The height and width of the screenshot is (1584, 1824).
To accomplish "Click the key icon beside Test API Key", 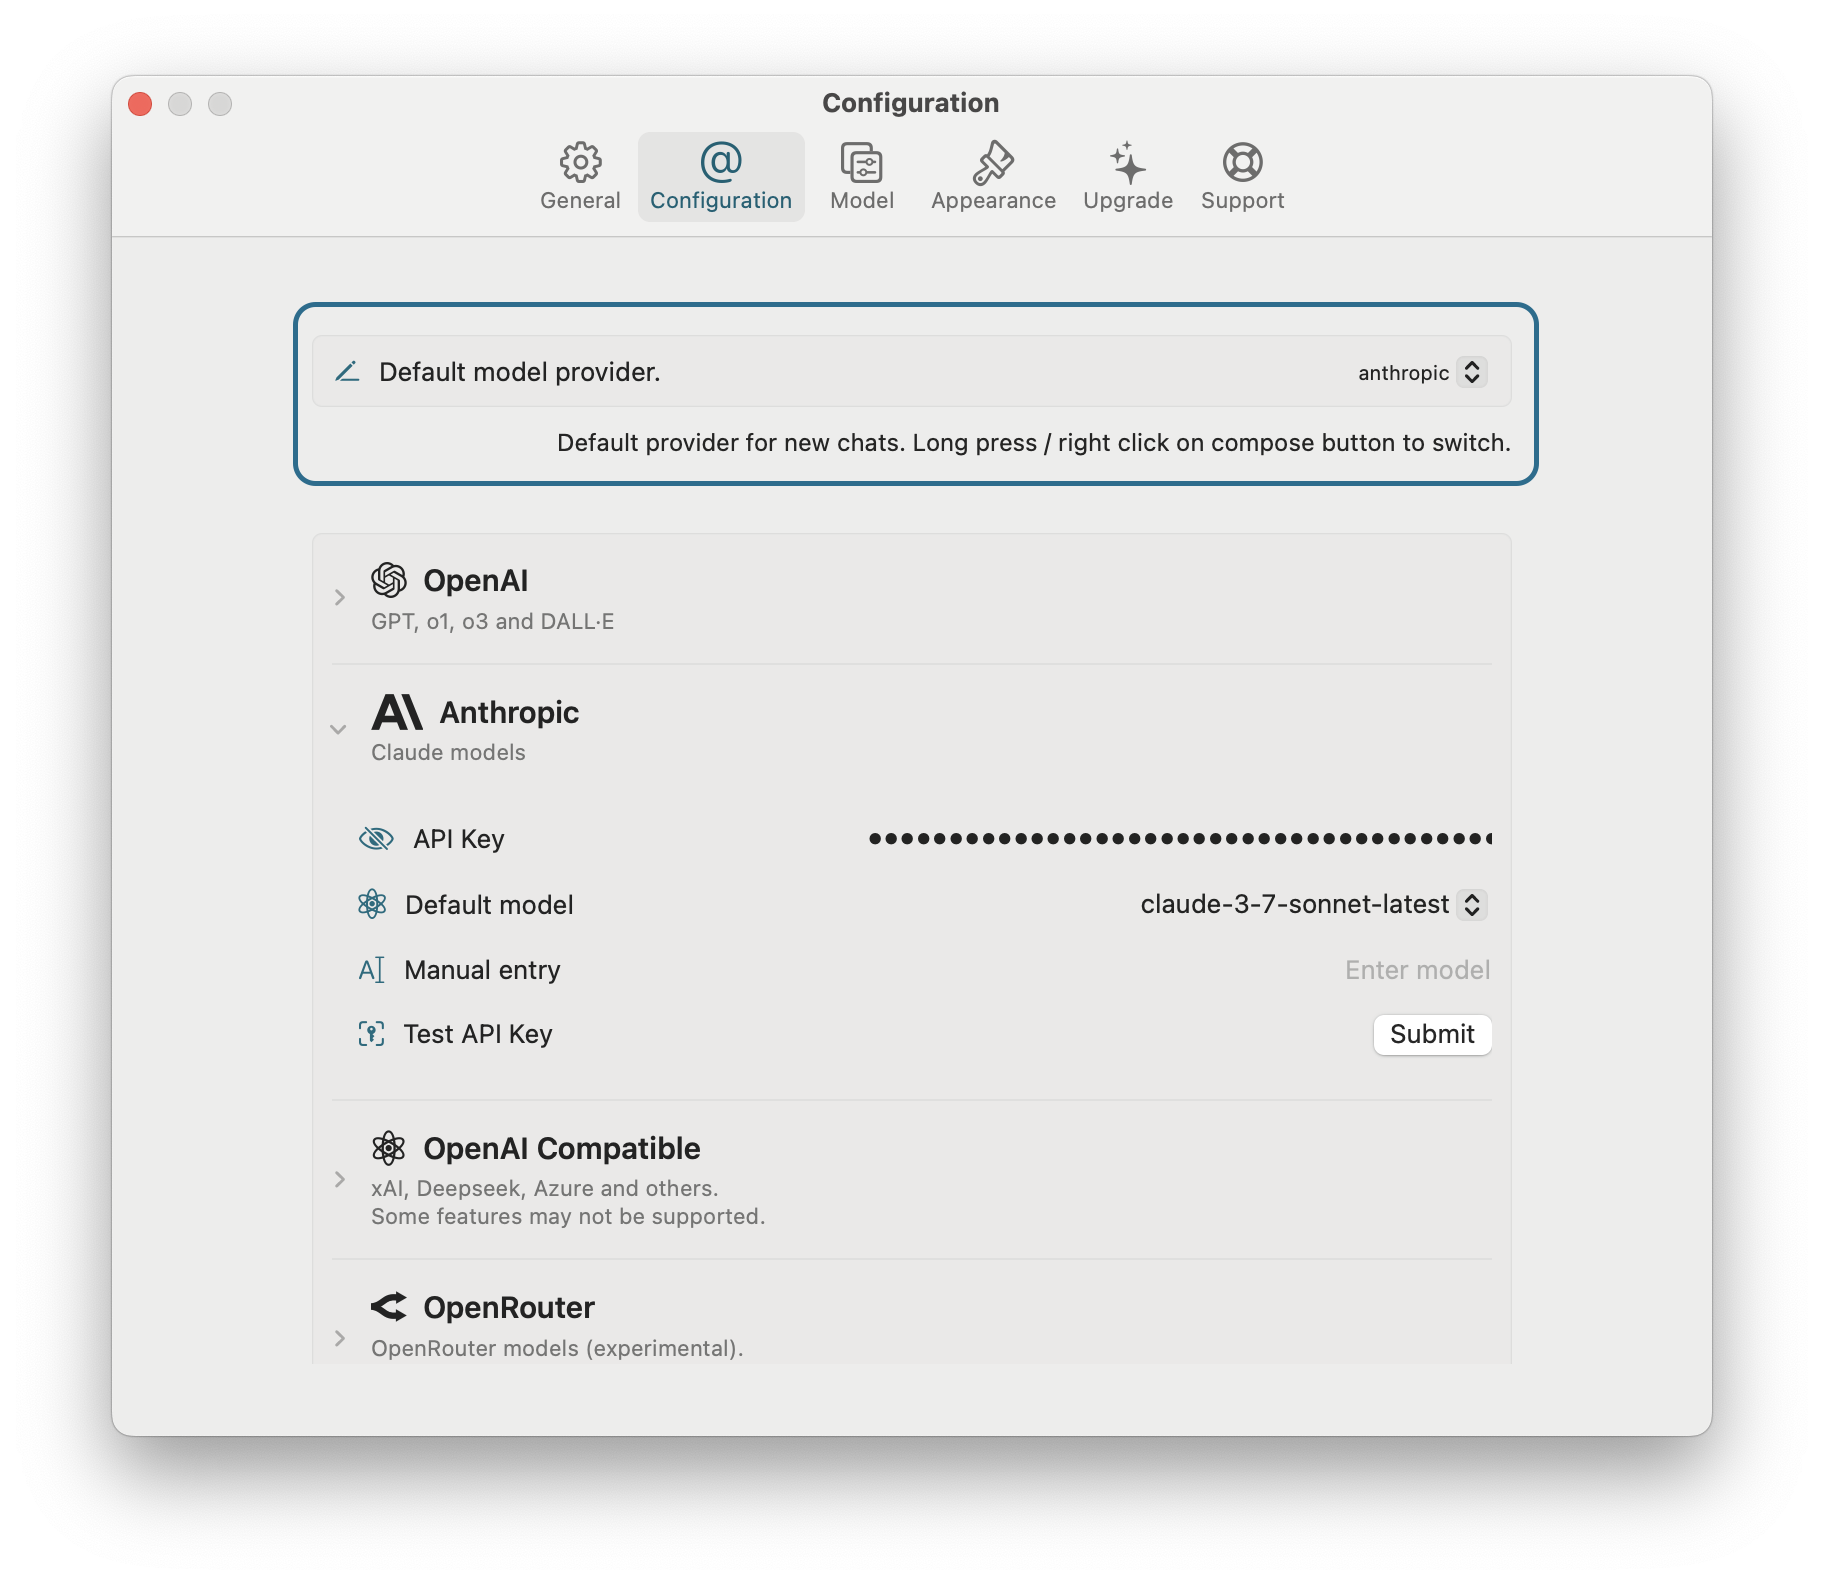I will [371, 1034].
